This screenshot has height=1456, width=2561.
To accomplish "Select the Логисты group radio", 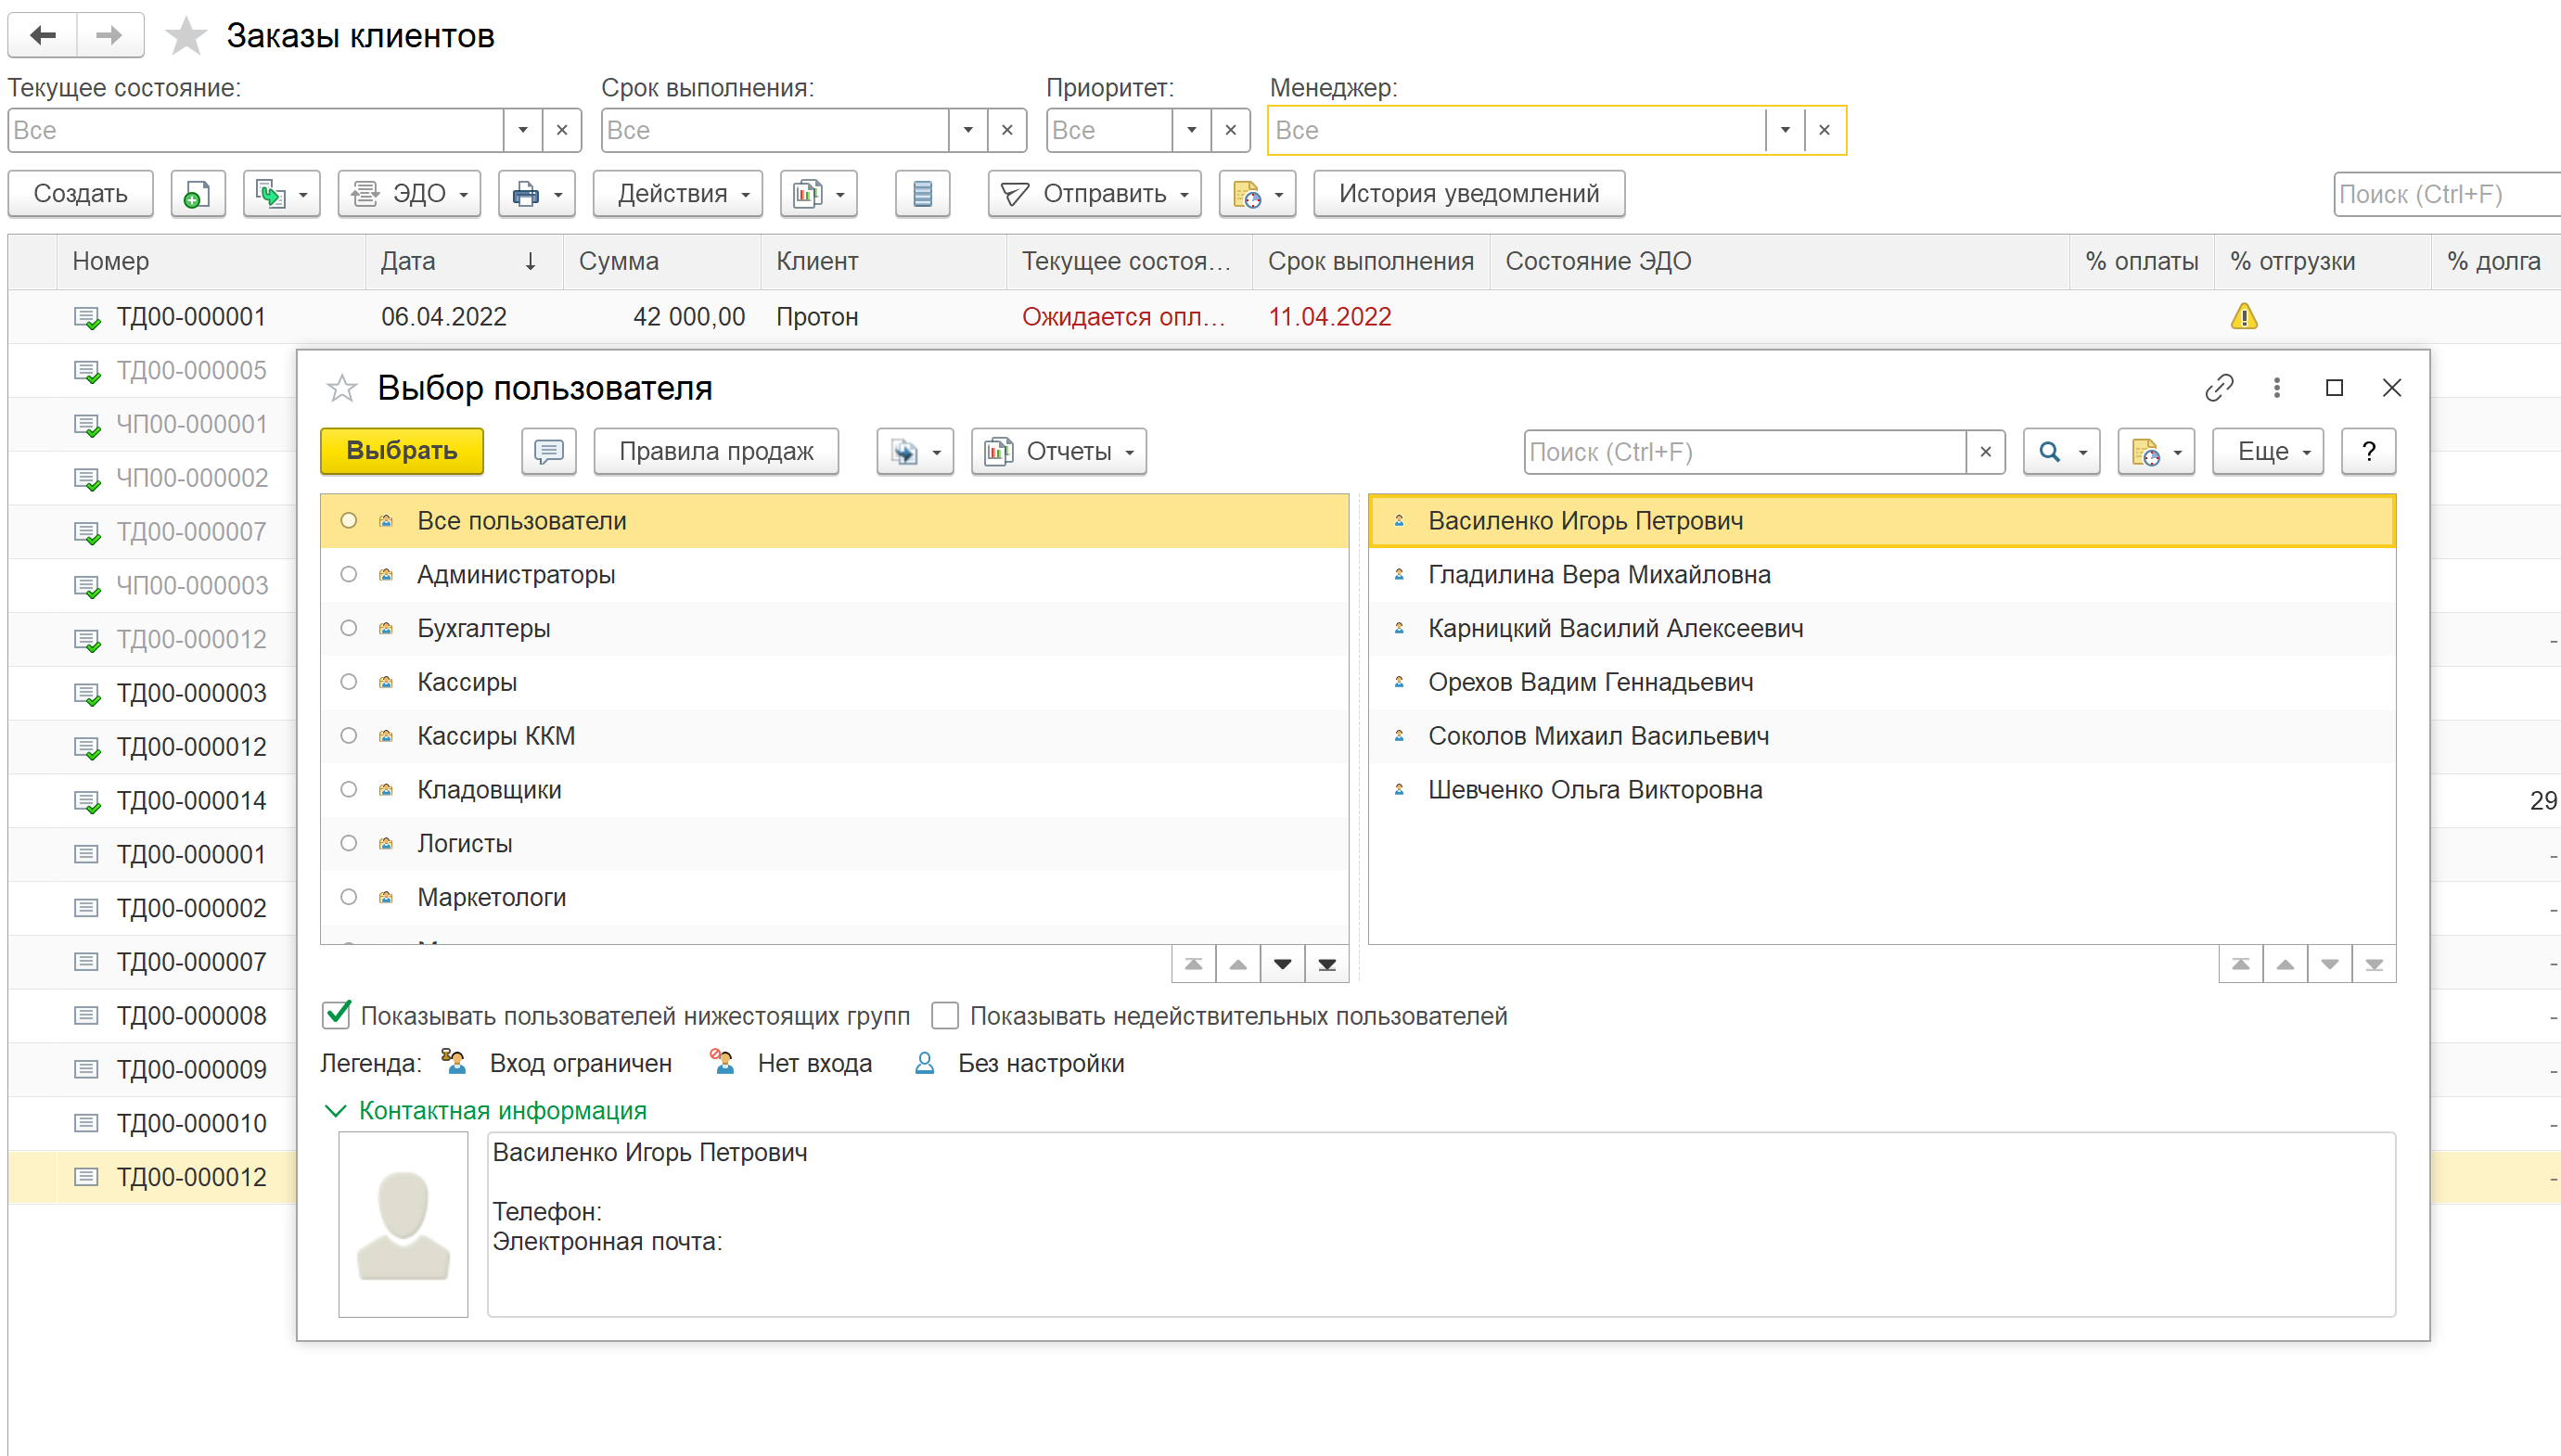I will click(x=348, y=843).
